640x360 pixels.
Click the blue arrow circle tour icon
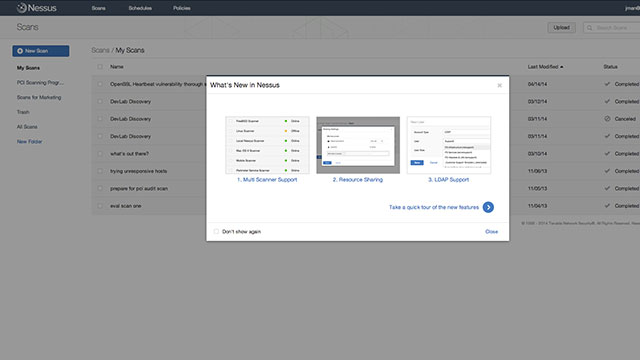[x=488, y=207]
